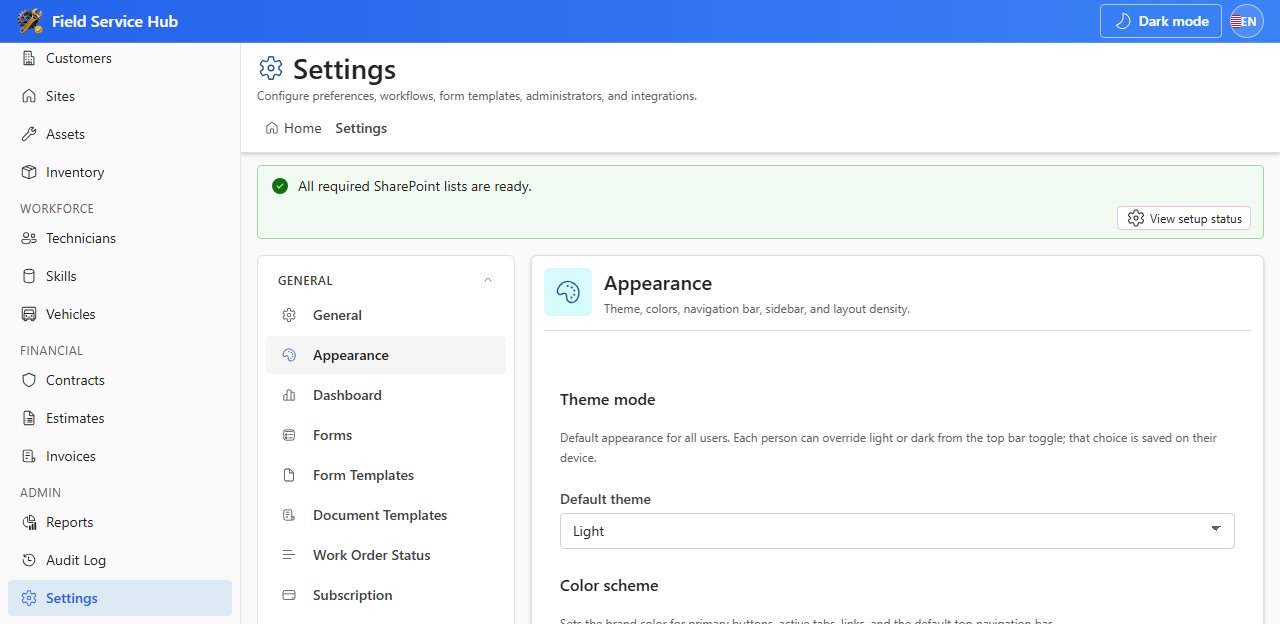
Task: Select Dashboard settings tab
Action: click(386, 395)
